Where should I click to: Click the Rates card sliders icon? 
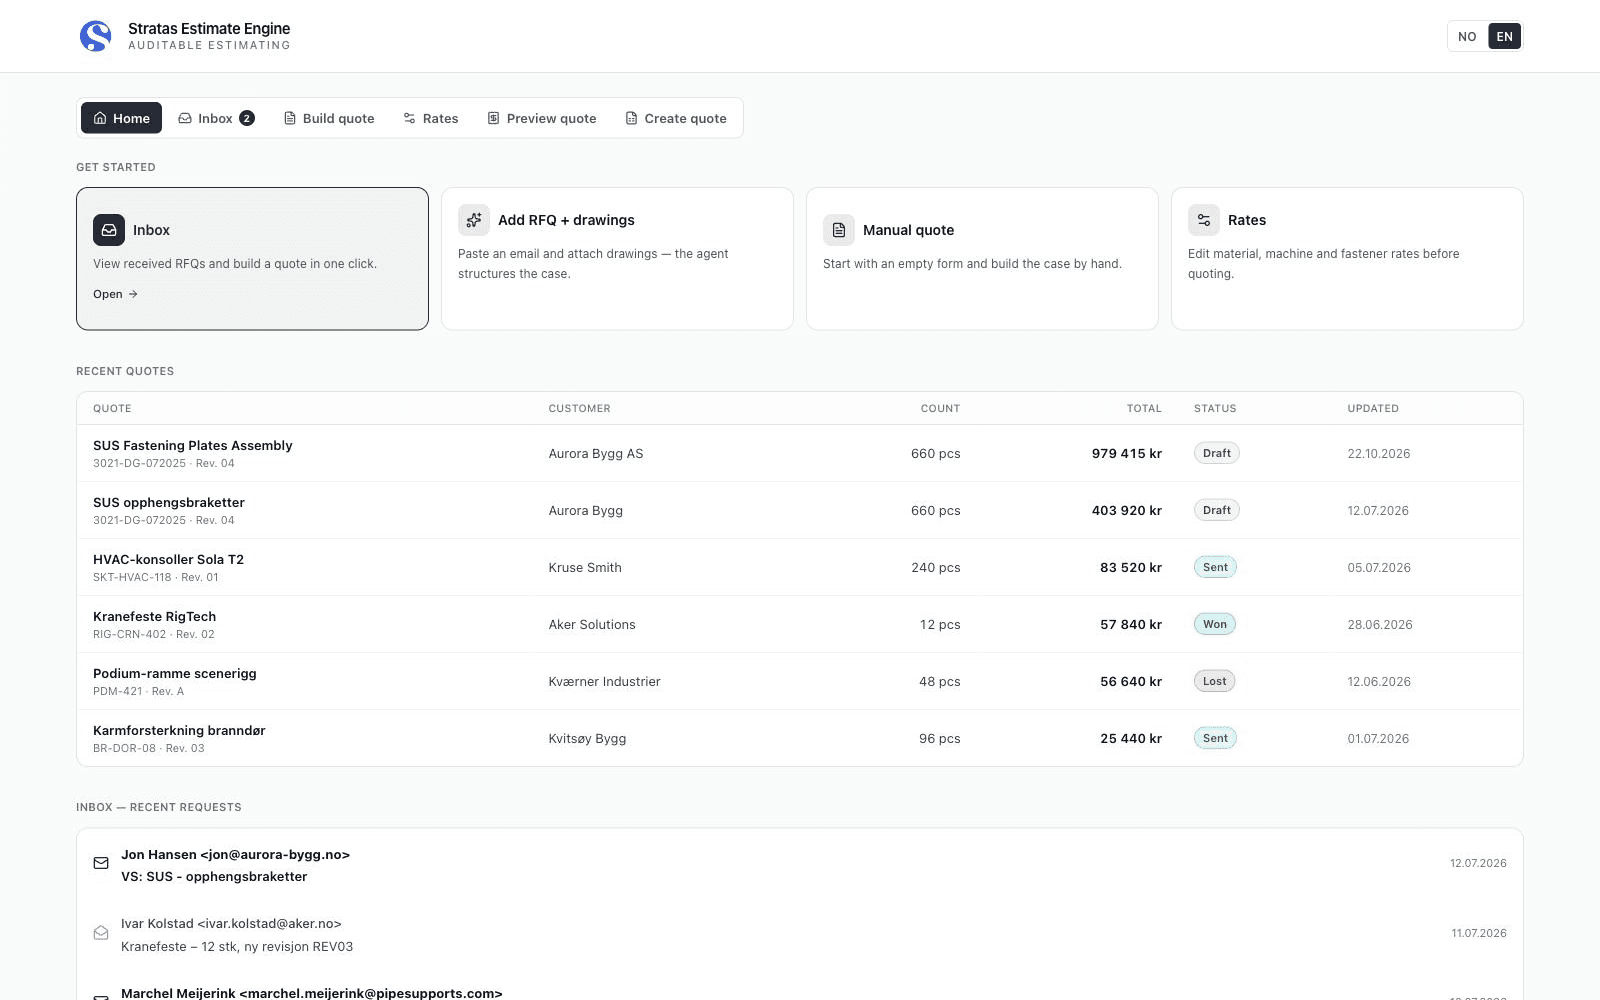[x=1204, y=220]
